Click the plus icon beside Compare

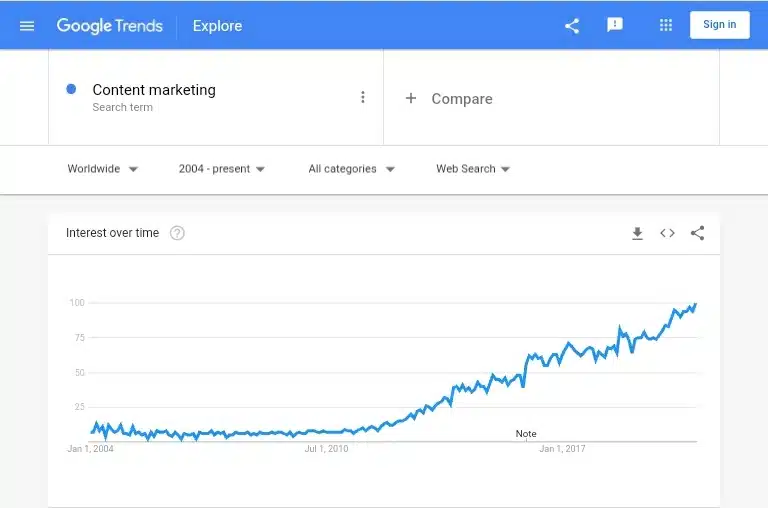tap(410, 98)
